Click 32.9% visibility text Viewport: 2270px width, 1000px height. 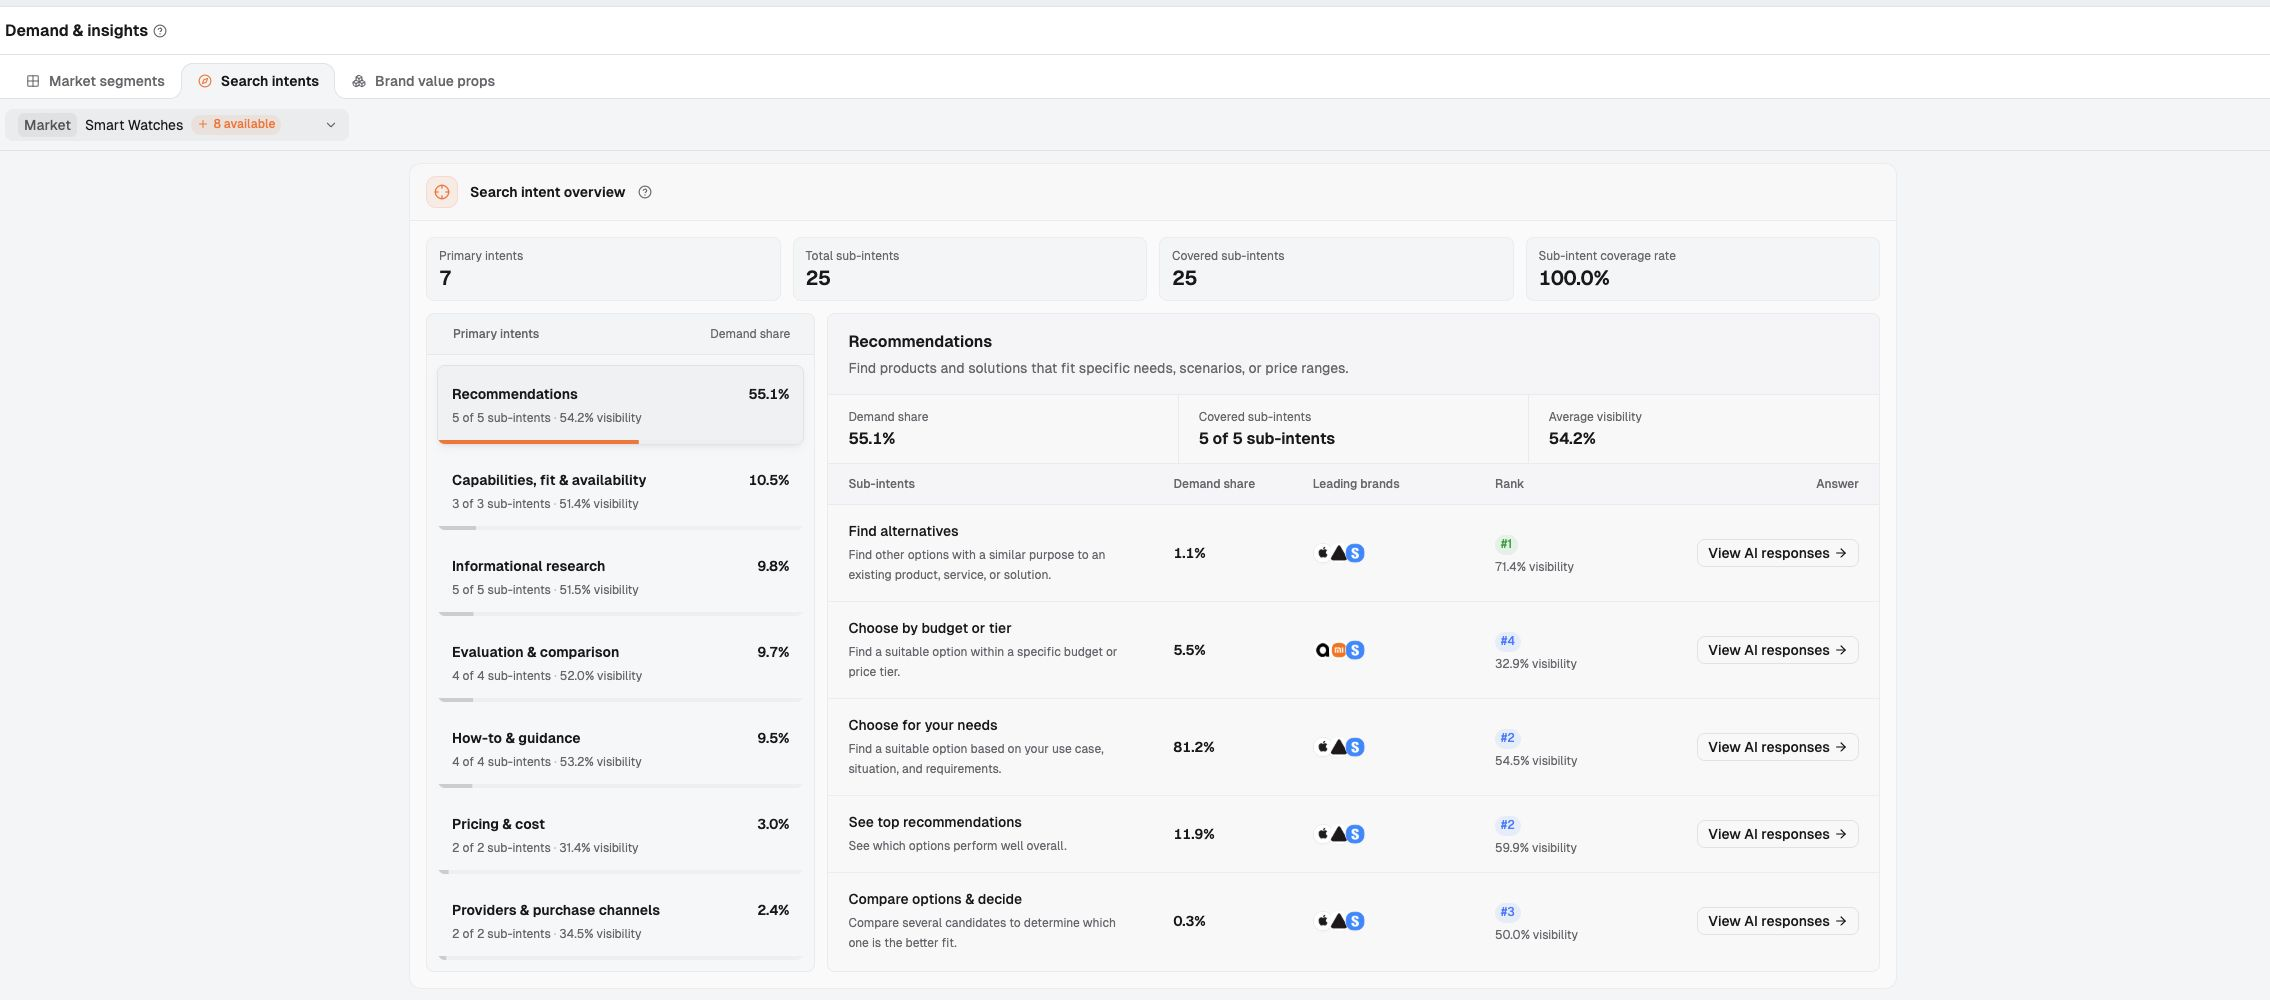(x=1535, y=664)
